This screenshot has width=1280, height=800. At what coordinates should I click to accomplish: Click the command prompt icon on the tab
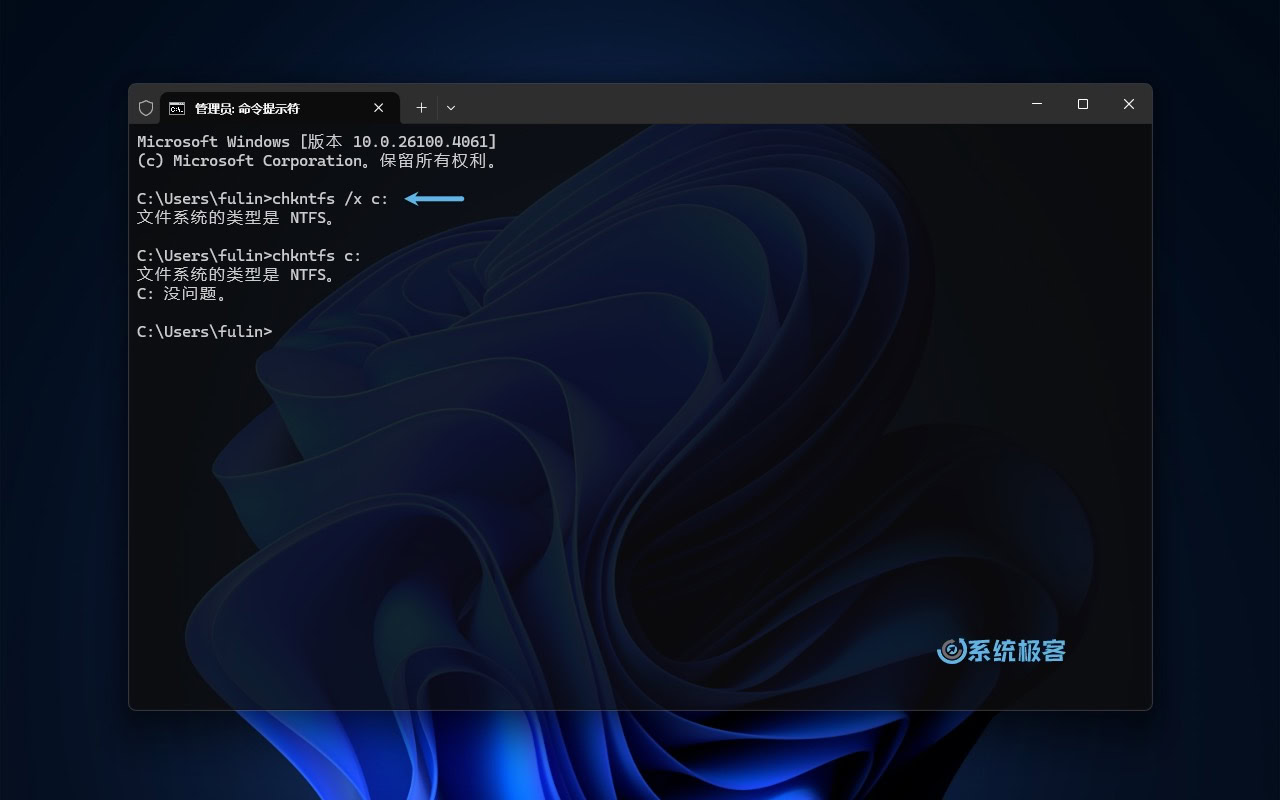(177, 108)
